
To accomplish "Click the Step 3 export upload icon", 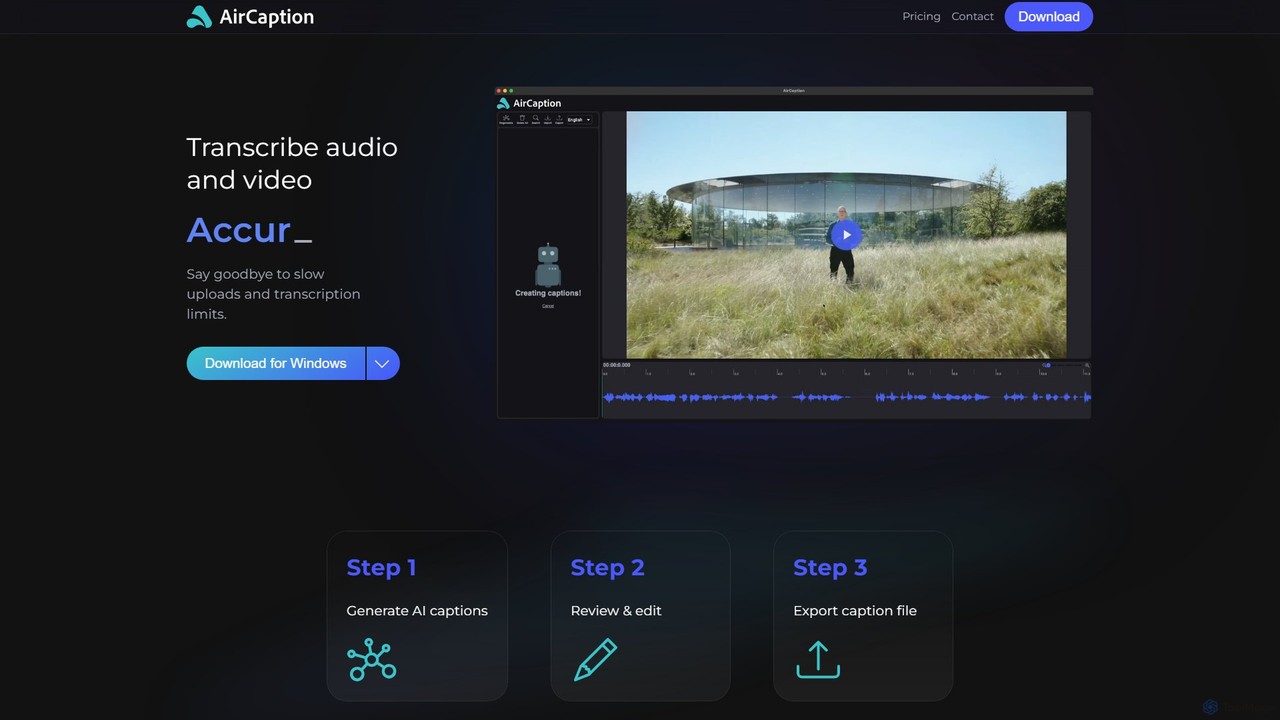I will 818,660.
